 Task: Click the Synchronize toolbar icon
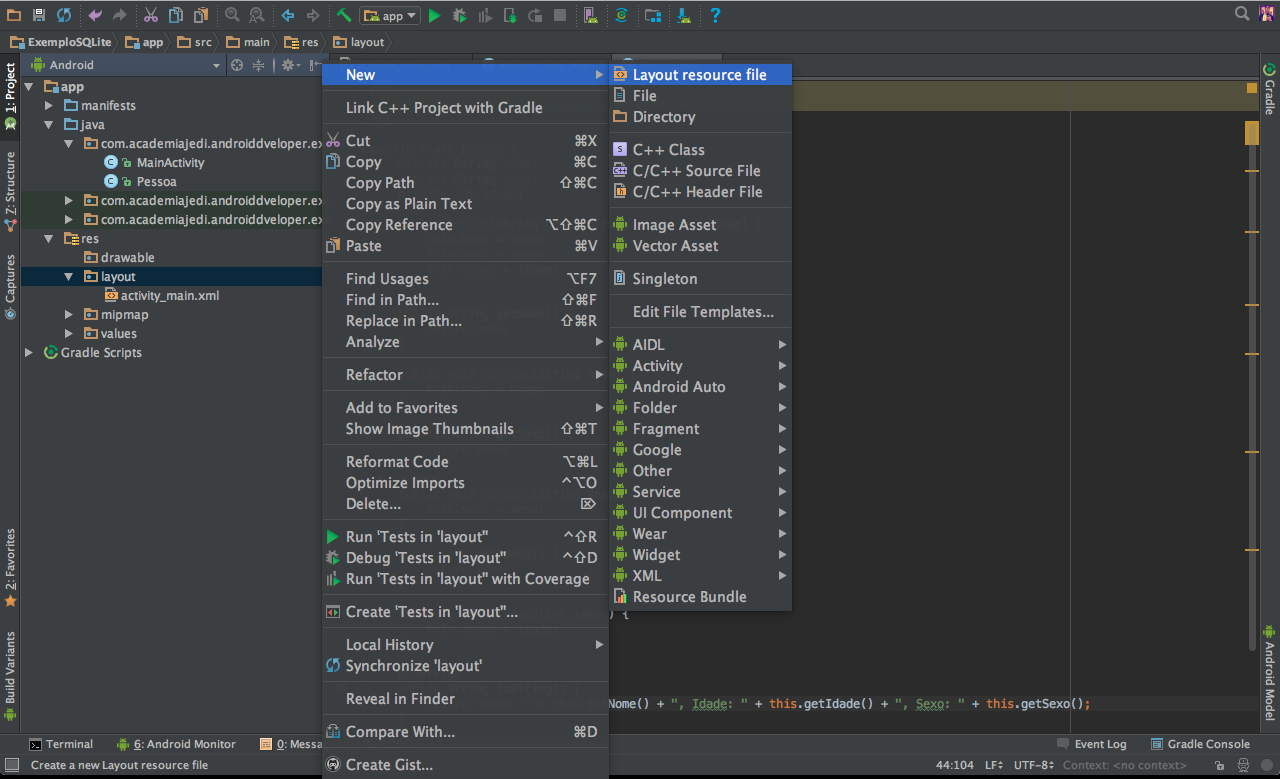pyautogui.click(x=64, y=15)
